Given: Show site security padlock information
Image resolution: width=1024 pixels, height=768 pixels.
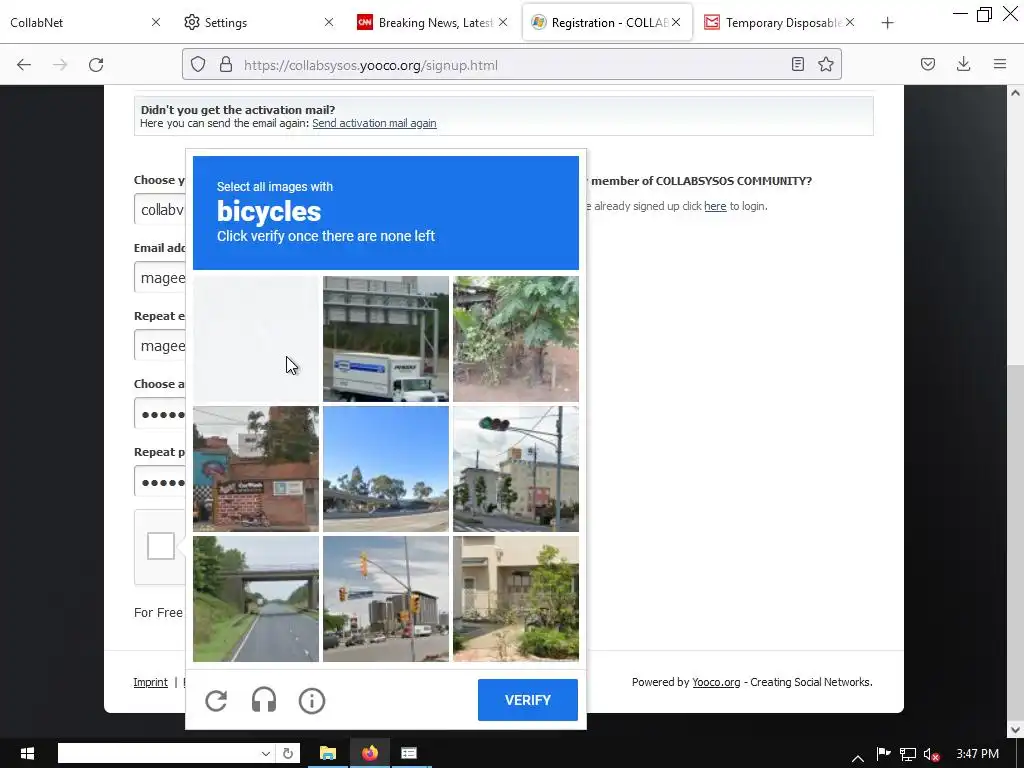Looking at the screenshot, I should [226, 65].
